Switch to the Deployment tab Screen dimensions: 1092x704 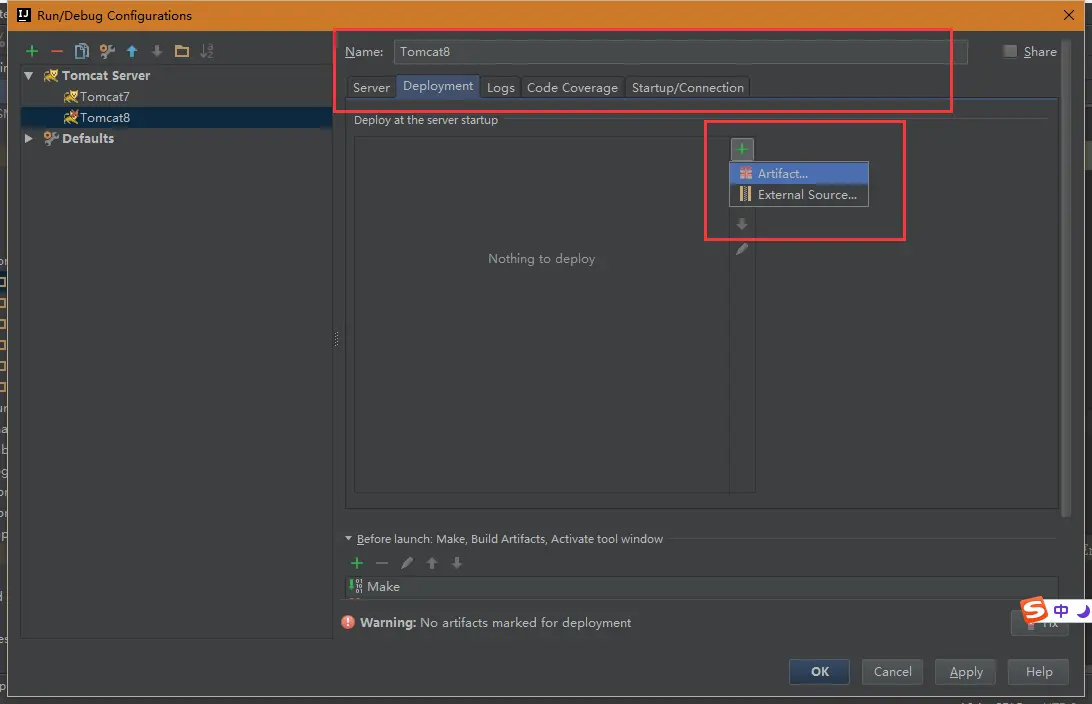pos(438,86)
